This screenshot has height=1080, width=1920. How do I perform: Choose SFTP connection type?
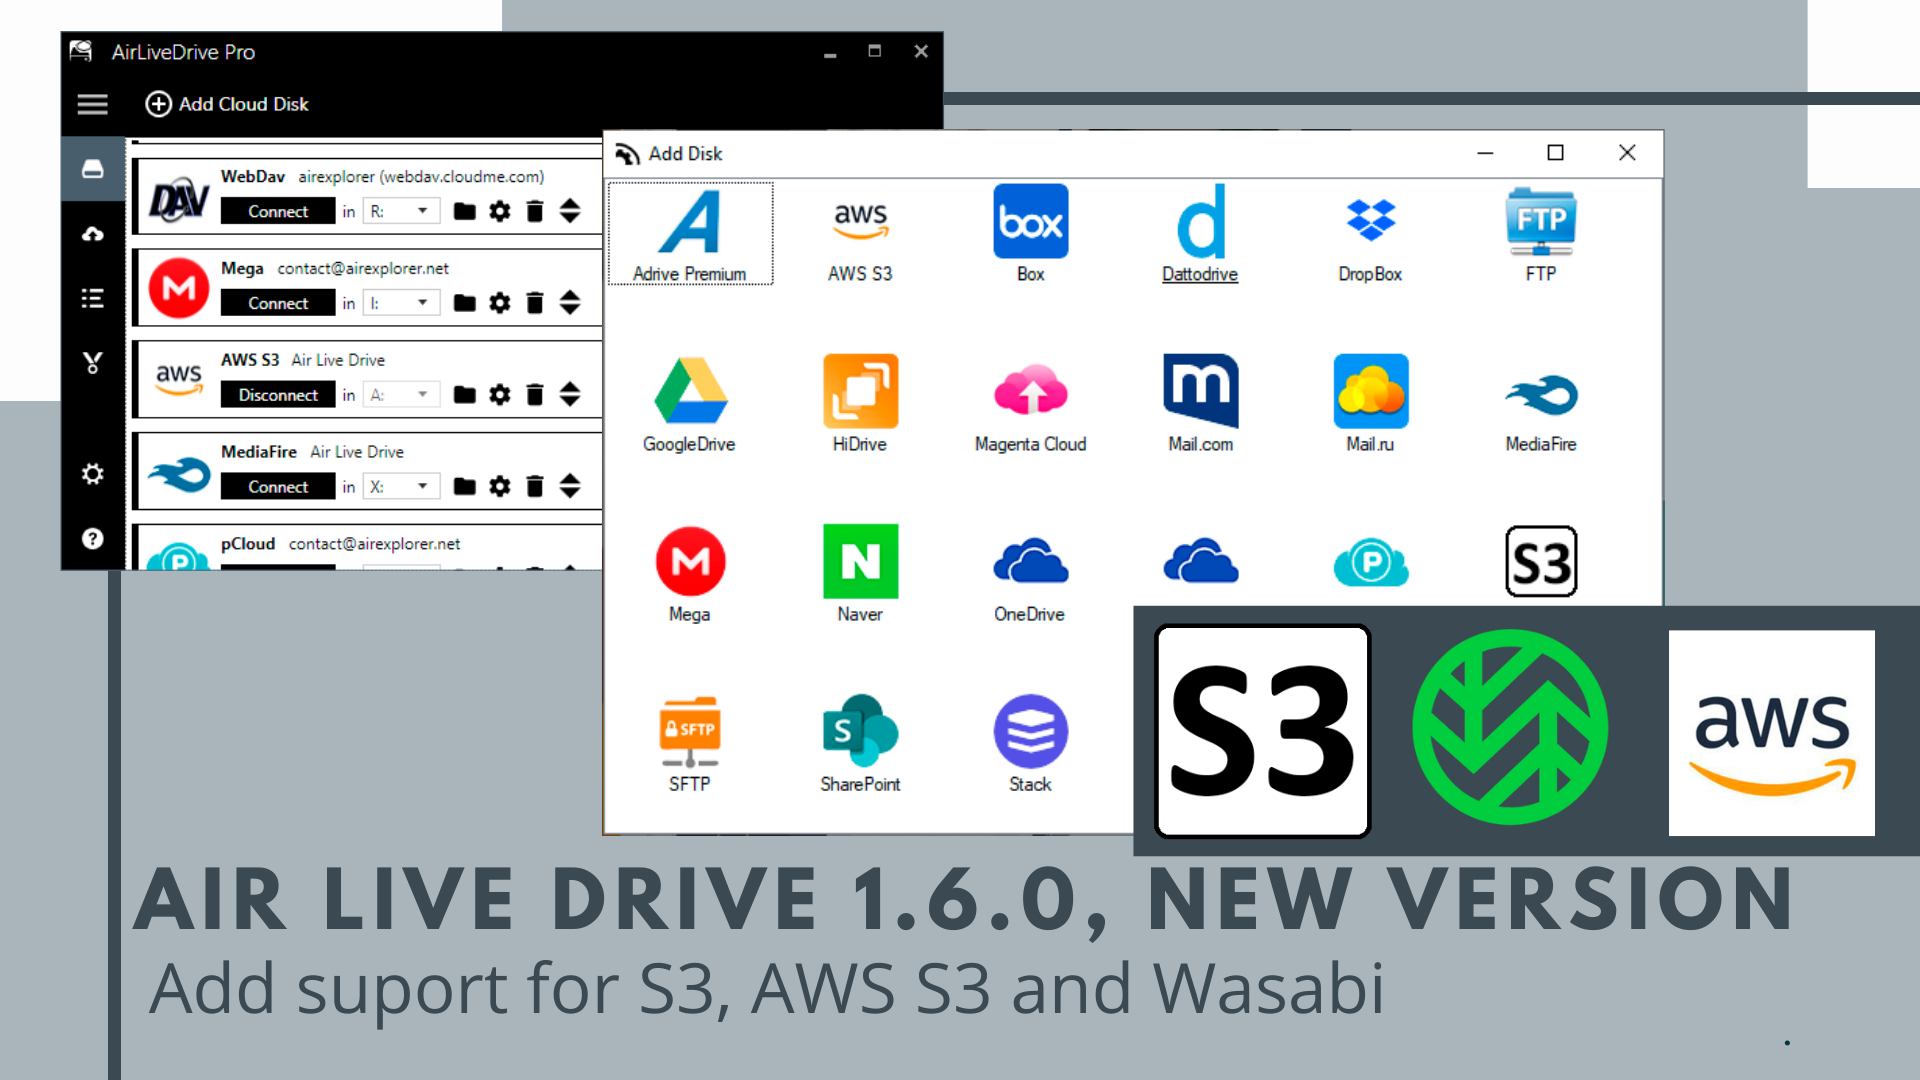690,744
